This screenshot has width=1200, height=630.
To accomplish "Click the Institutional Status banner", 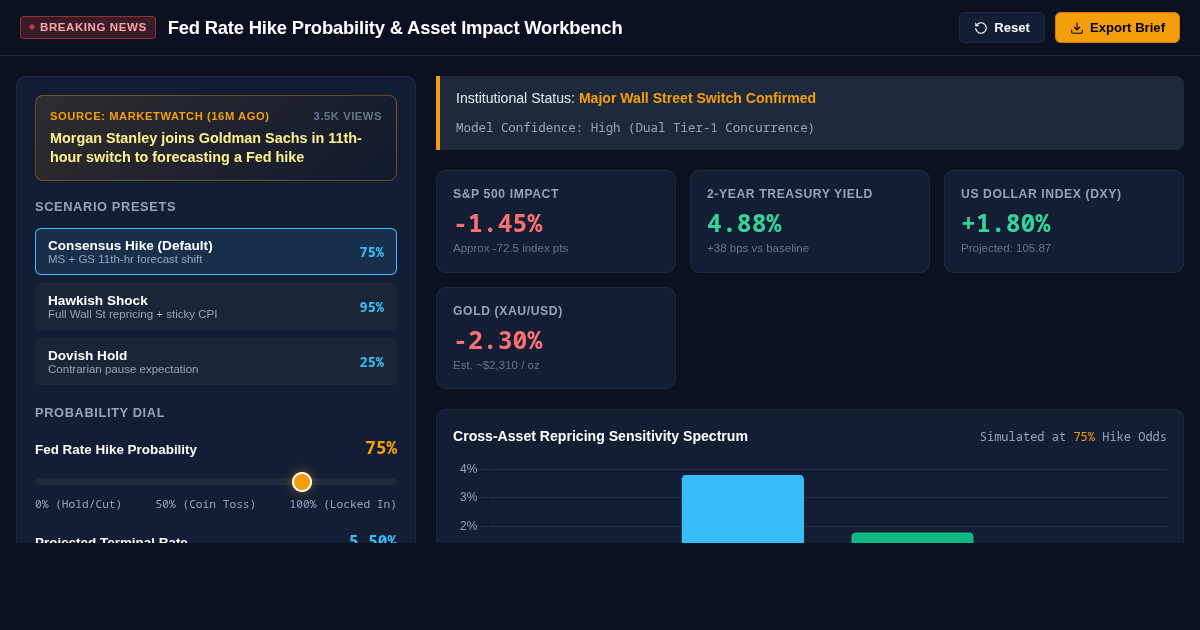I will (x=810, y=113).
